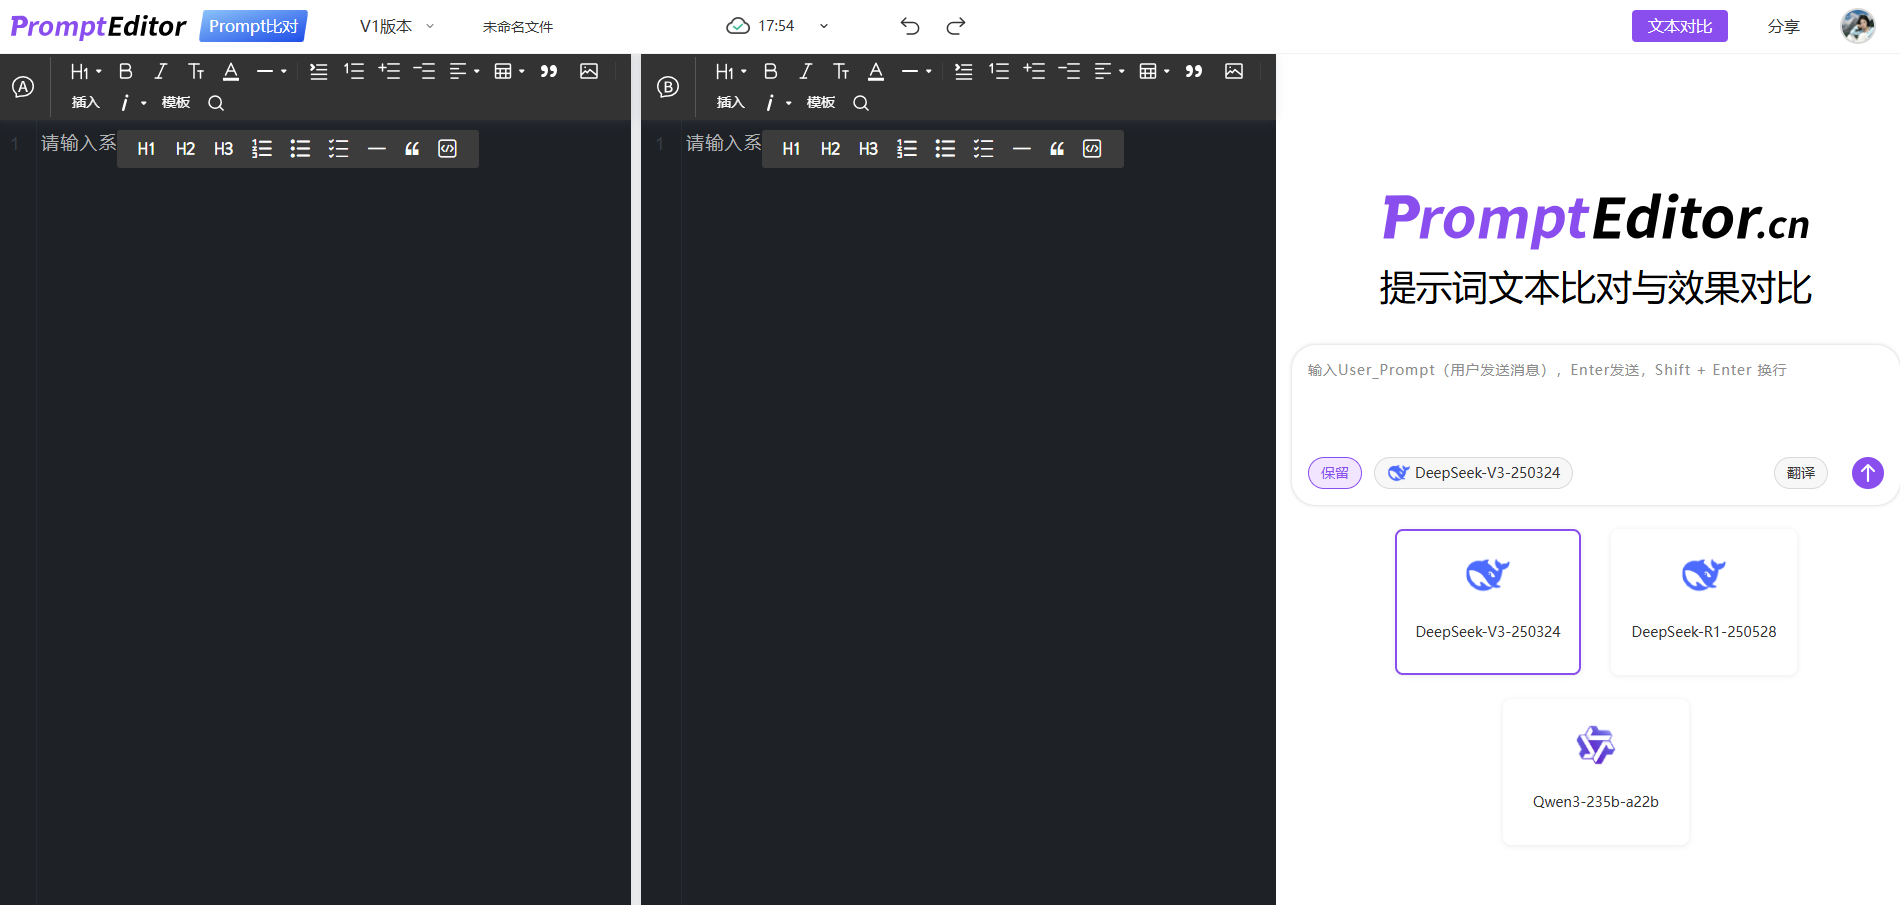Image resolution: width=1900 pixels, height=905 pixels.
Task: Apply italic in editor B toolbar
Action: pyautogui.click(x=805, y=71)
